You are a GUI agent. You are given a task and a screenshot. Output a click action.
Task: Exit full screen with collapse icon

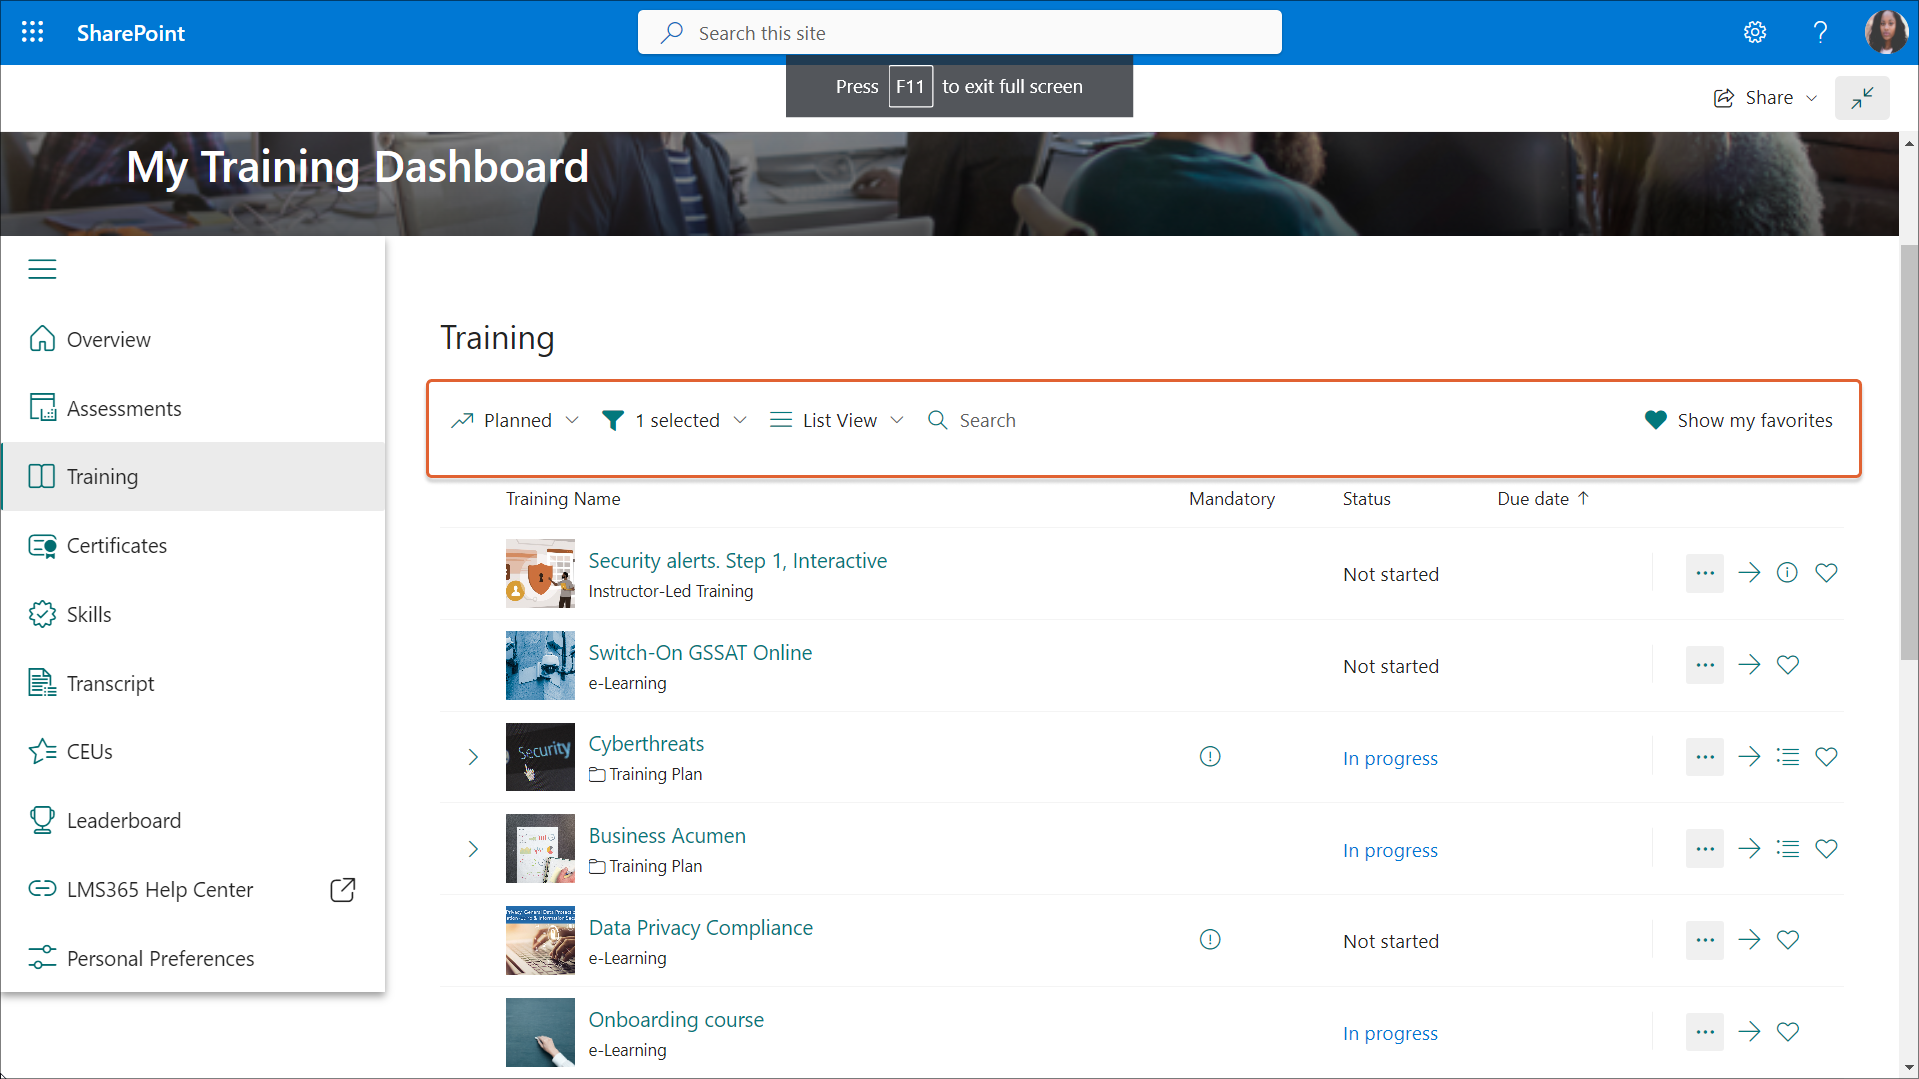(x=1861, y=98)
